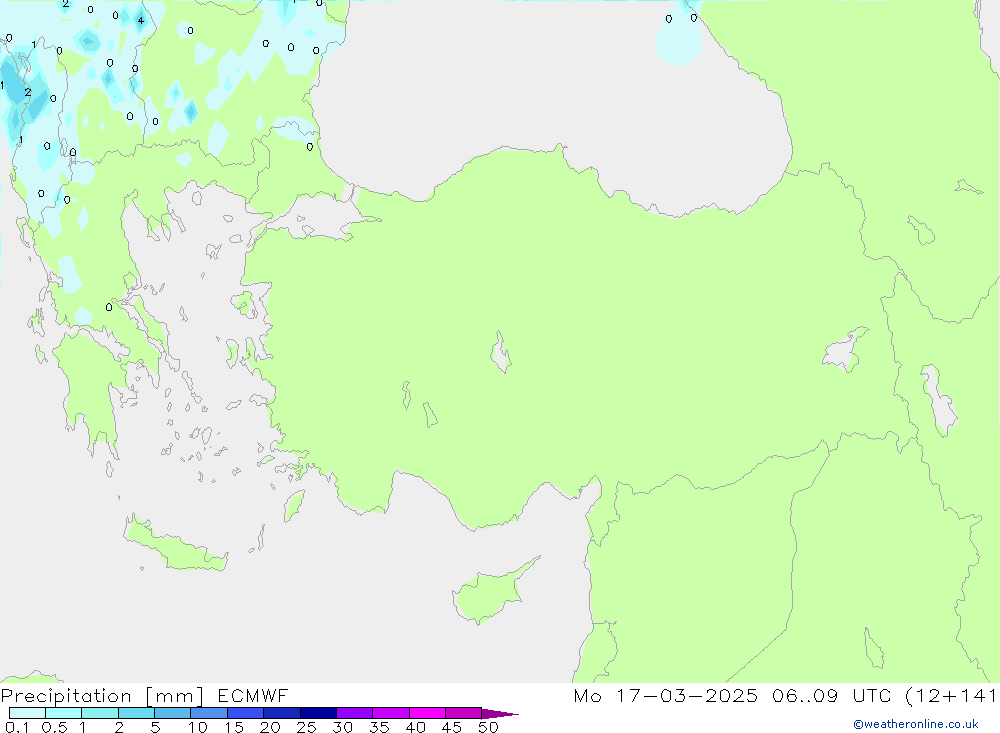Click the "25" legend scale label
Viewport: 1000px width, 733px height.
306,727
